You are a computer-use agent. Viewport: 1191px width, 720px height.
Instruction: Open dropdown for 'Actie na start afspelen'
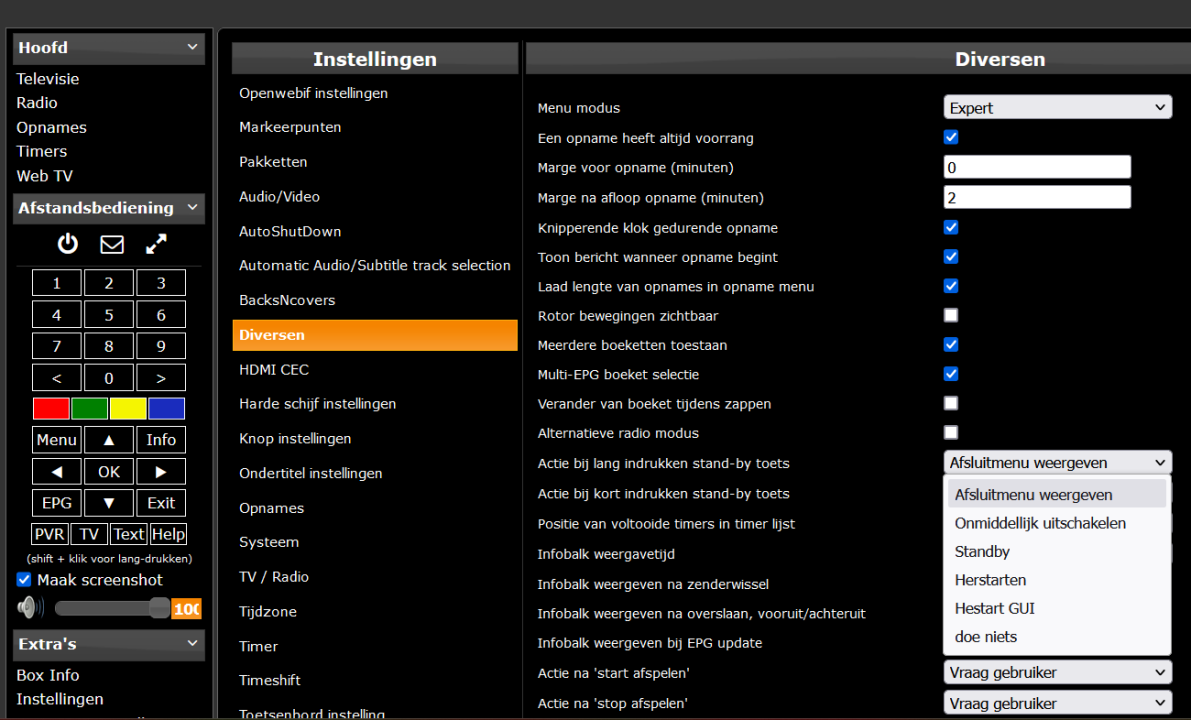[x=1057, y=672]
